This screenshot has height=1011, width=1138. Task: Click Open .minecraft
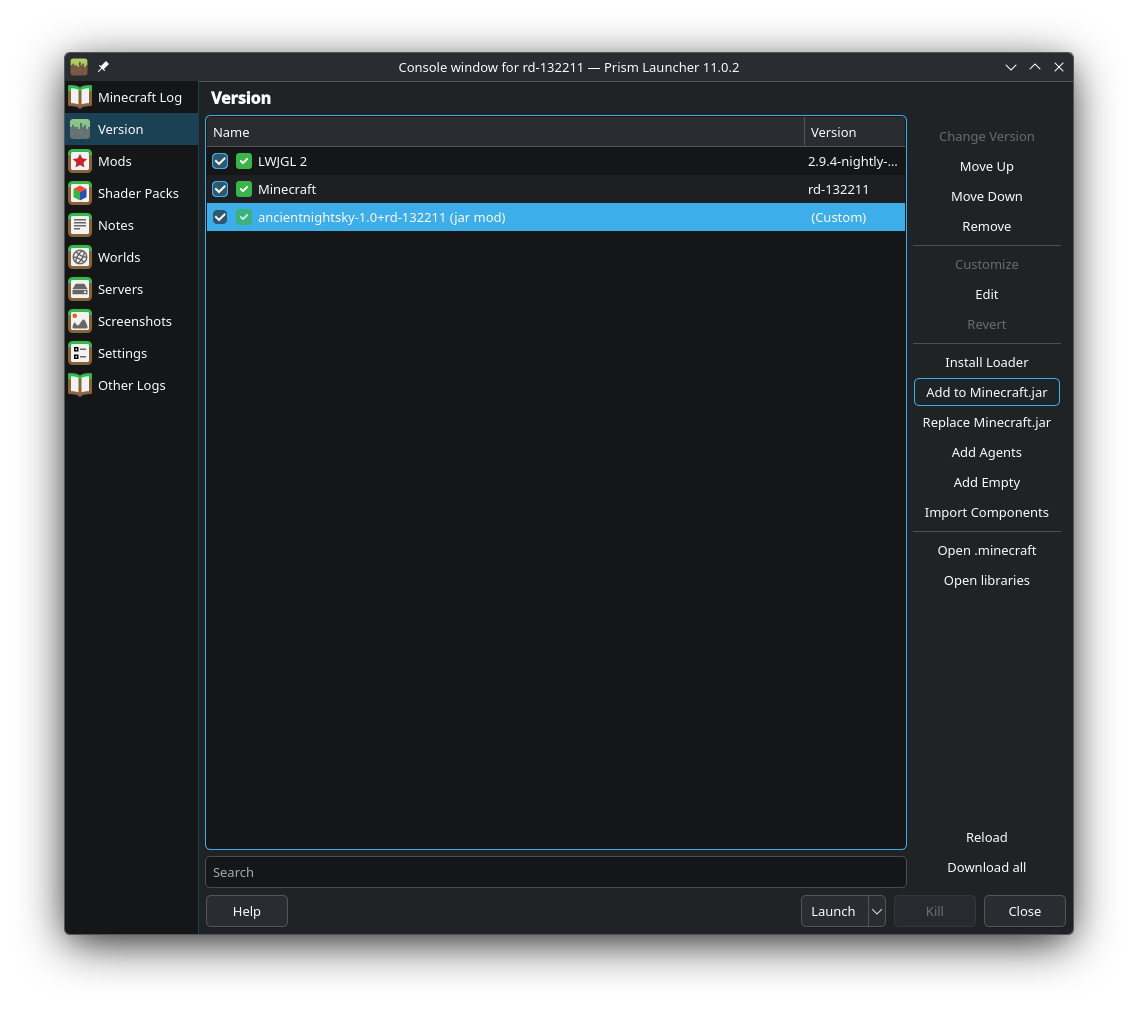[986, 550]
